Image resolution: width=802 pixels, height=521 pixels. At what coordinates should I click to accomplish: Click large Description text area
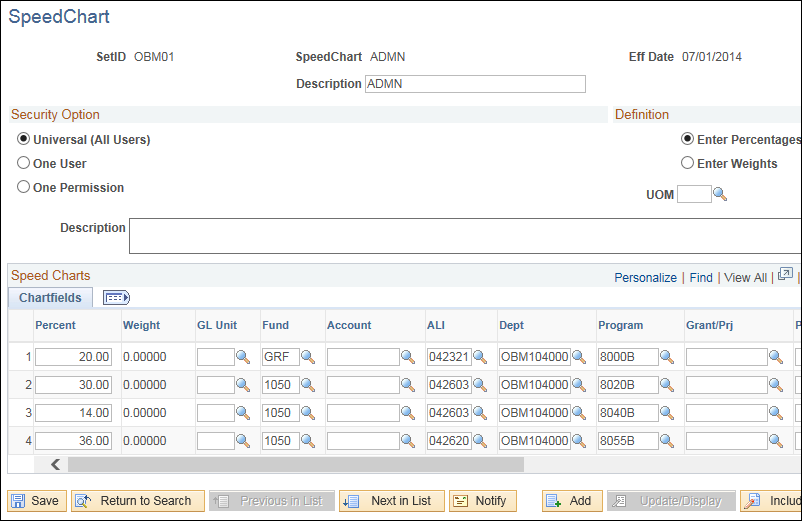pyautogui.click(x=465, y=236)
